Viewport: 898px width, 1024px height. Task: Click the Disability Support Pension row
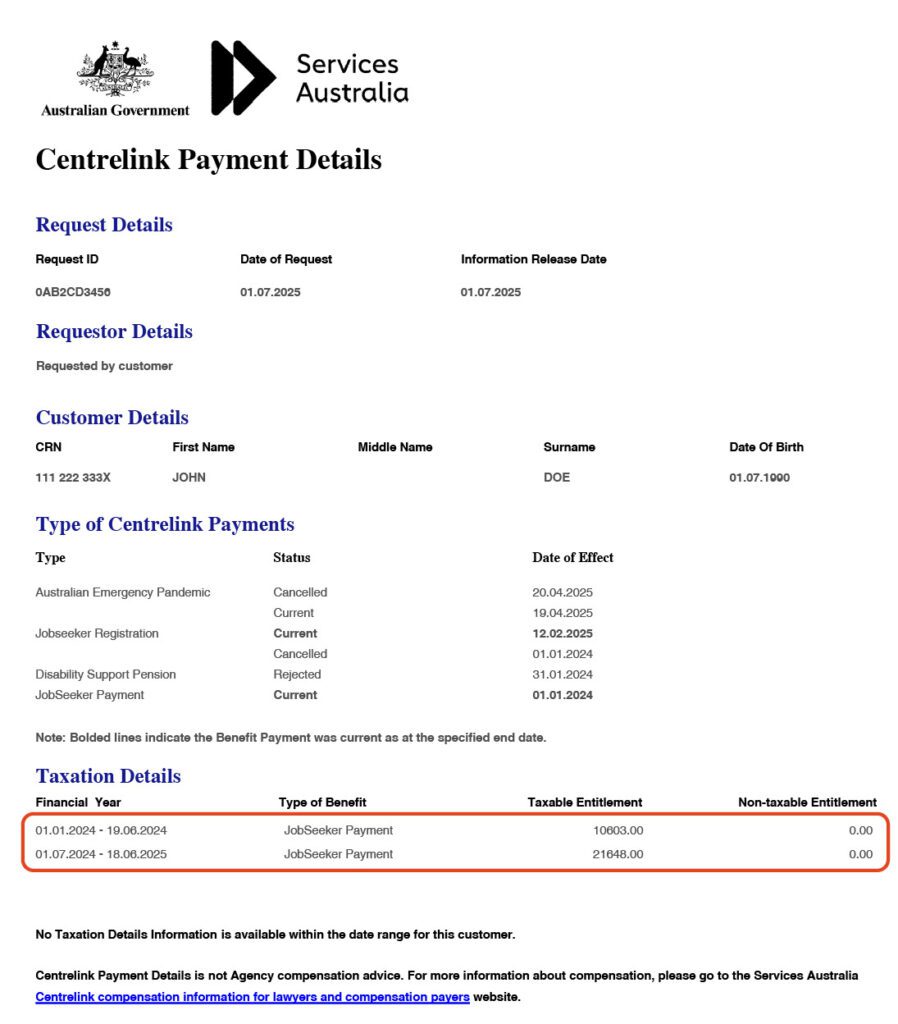coord(314,675)
